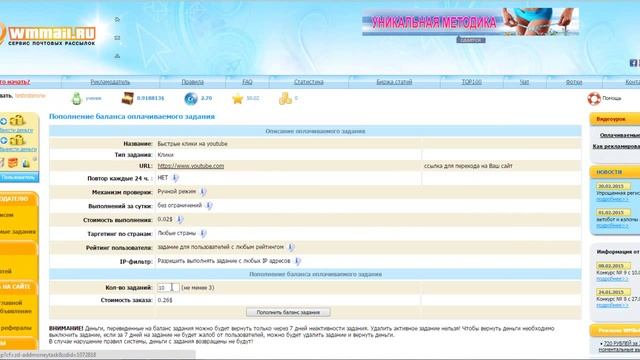Open the 'Биржа статей' menu item
Viewport: 640px width, 360px height.
tap(394, 82)
